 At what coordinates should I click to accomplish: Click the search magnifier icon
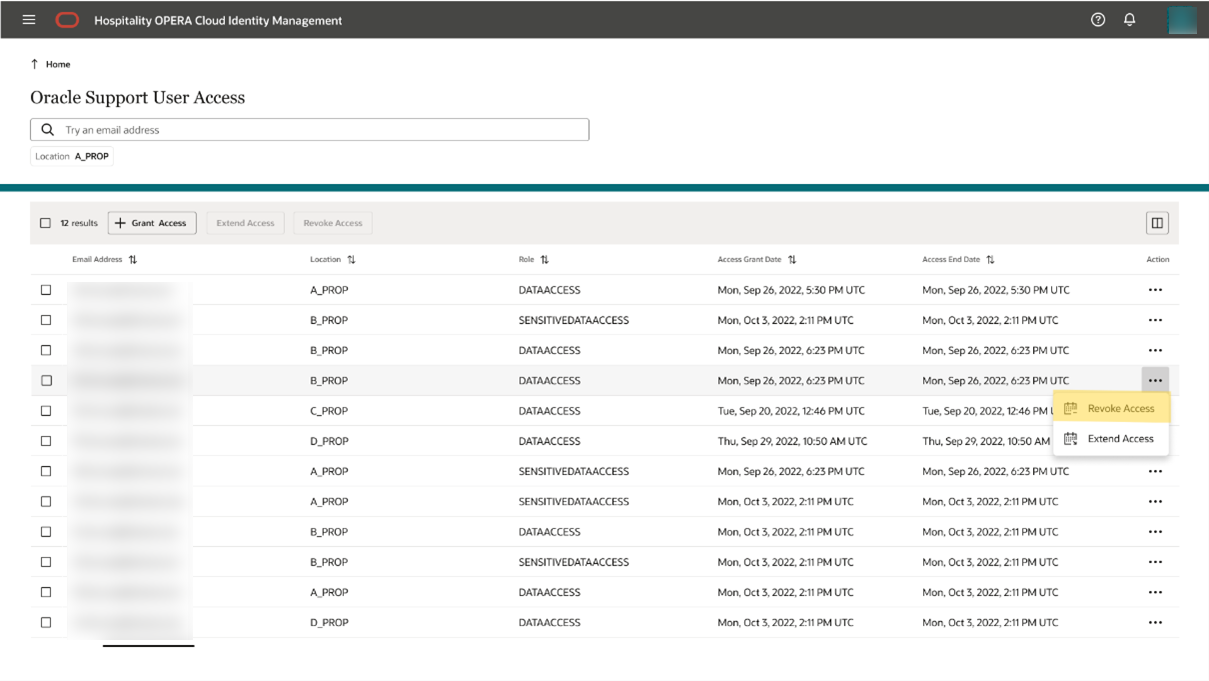47,129
